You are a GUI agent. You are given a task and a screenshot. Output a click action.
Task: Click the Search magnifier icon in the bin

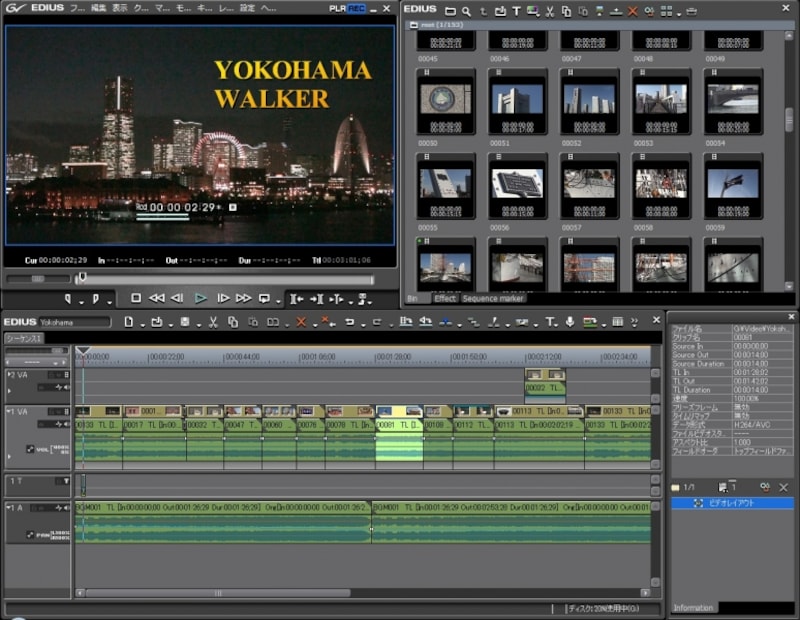pos(467,11)
